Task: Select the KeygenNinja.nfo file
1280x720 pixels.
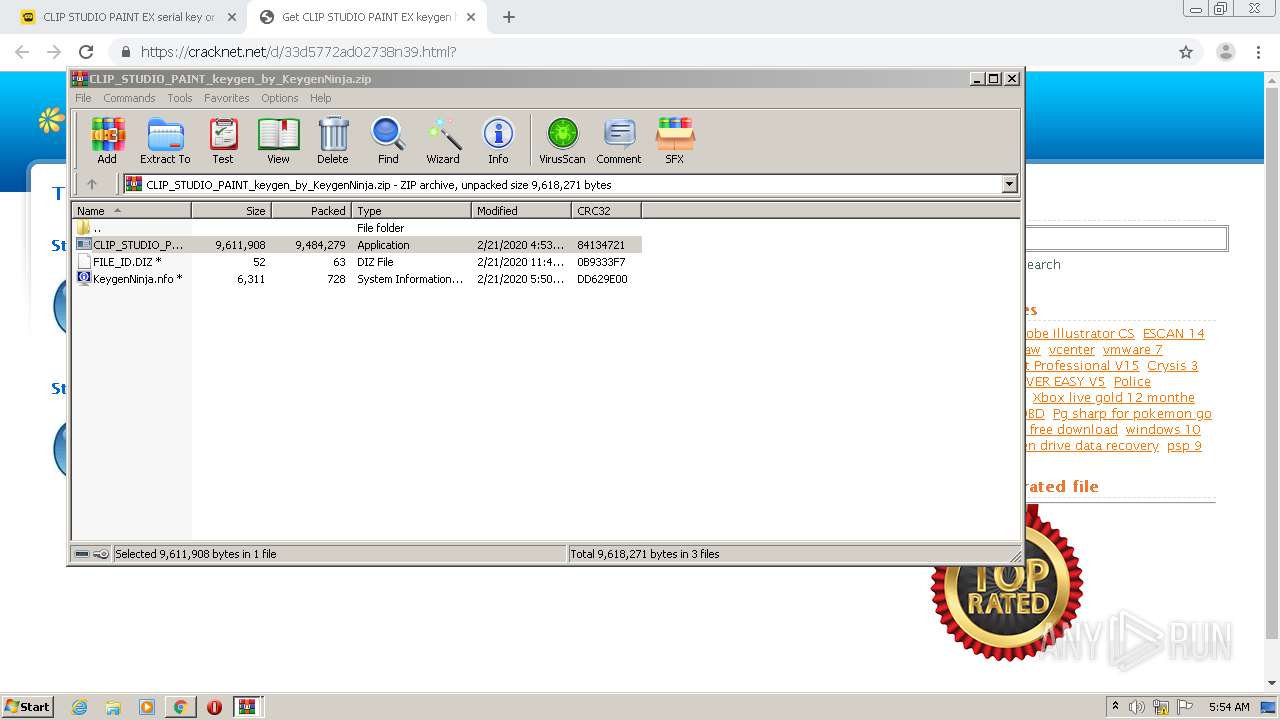Action: [x=357, y=279]
